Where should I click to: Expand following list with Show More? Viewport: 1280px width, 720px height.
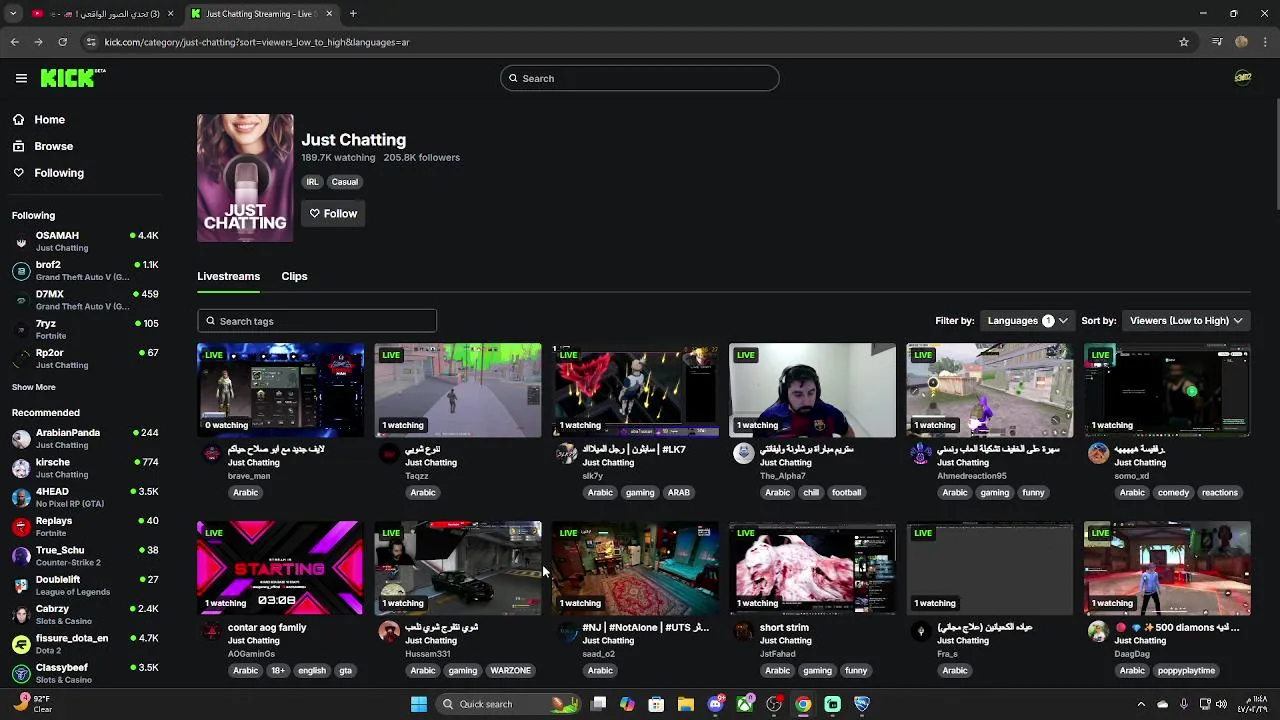pos(33,387)
